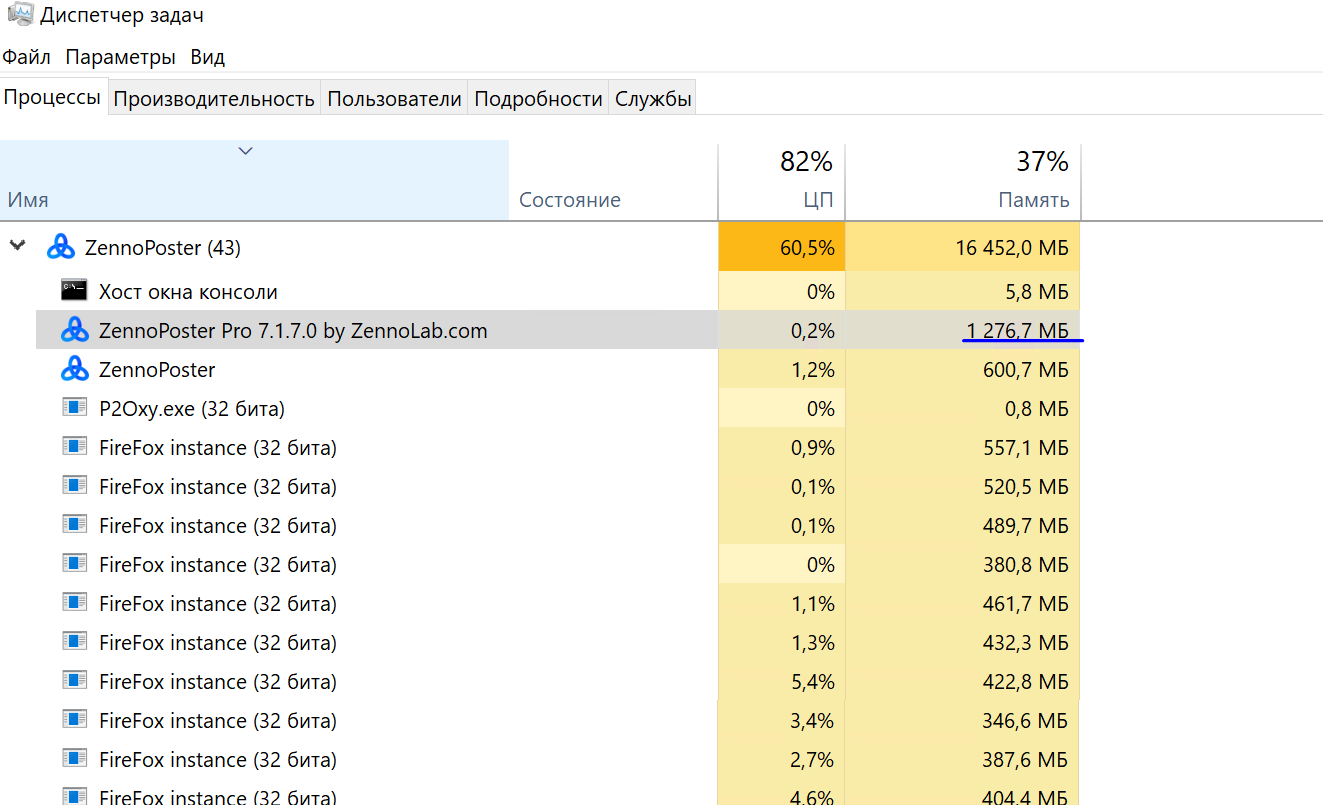The image size is (1323, 805).
Task: Click the 1,1% CPU value
Action: [813, 604]
